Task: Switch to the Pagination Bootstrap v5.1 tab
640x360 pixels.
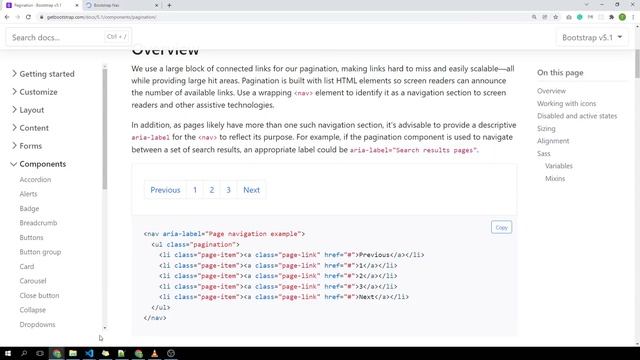Action: click(x=41, y=5)
